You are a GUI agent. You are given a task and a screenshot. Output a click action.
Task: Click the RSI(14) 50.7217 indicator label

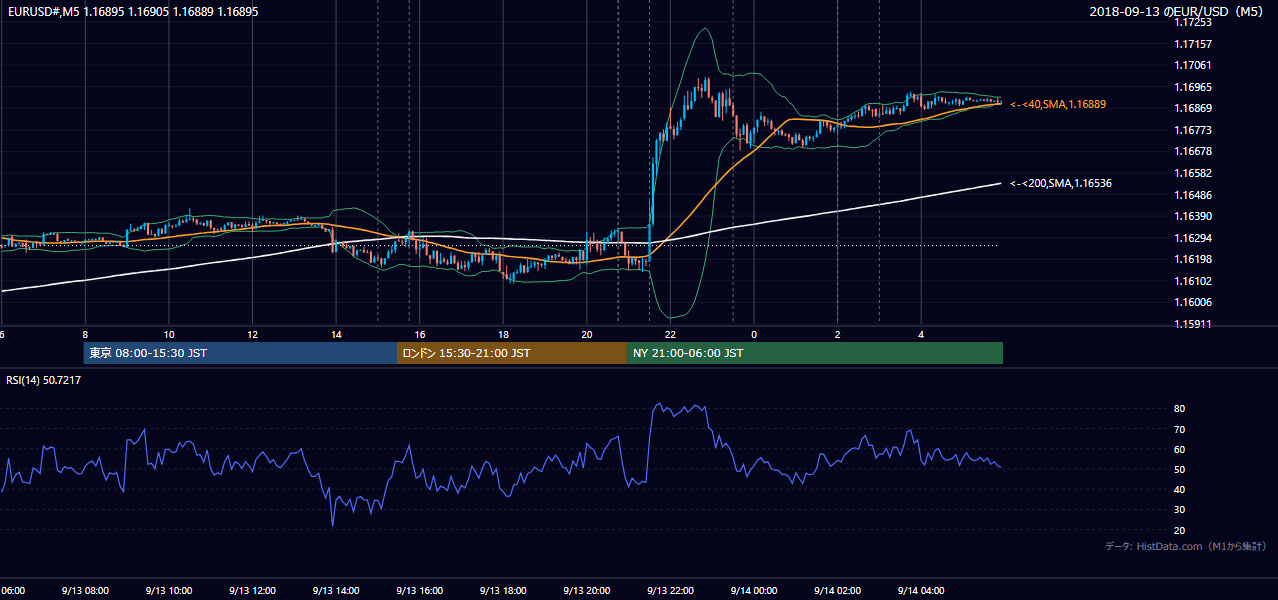click(x=44, y=380)
